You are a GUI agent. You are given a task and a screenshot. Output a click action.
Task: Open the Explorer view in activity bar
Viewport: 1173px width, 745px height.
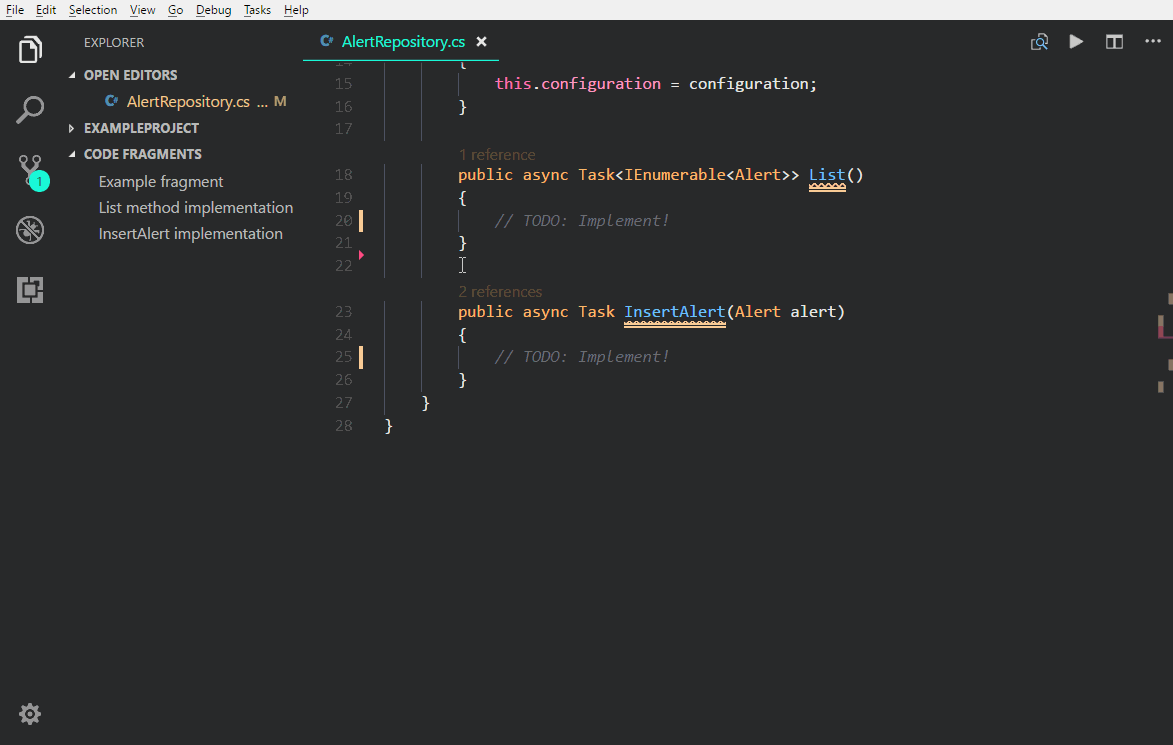[x=30, y=49]
